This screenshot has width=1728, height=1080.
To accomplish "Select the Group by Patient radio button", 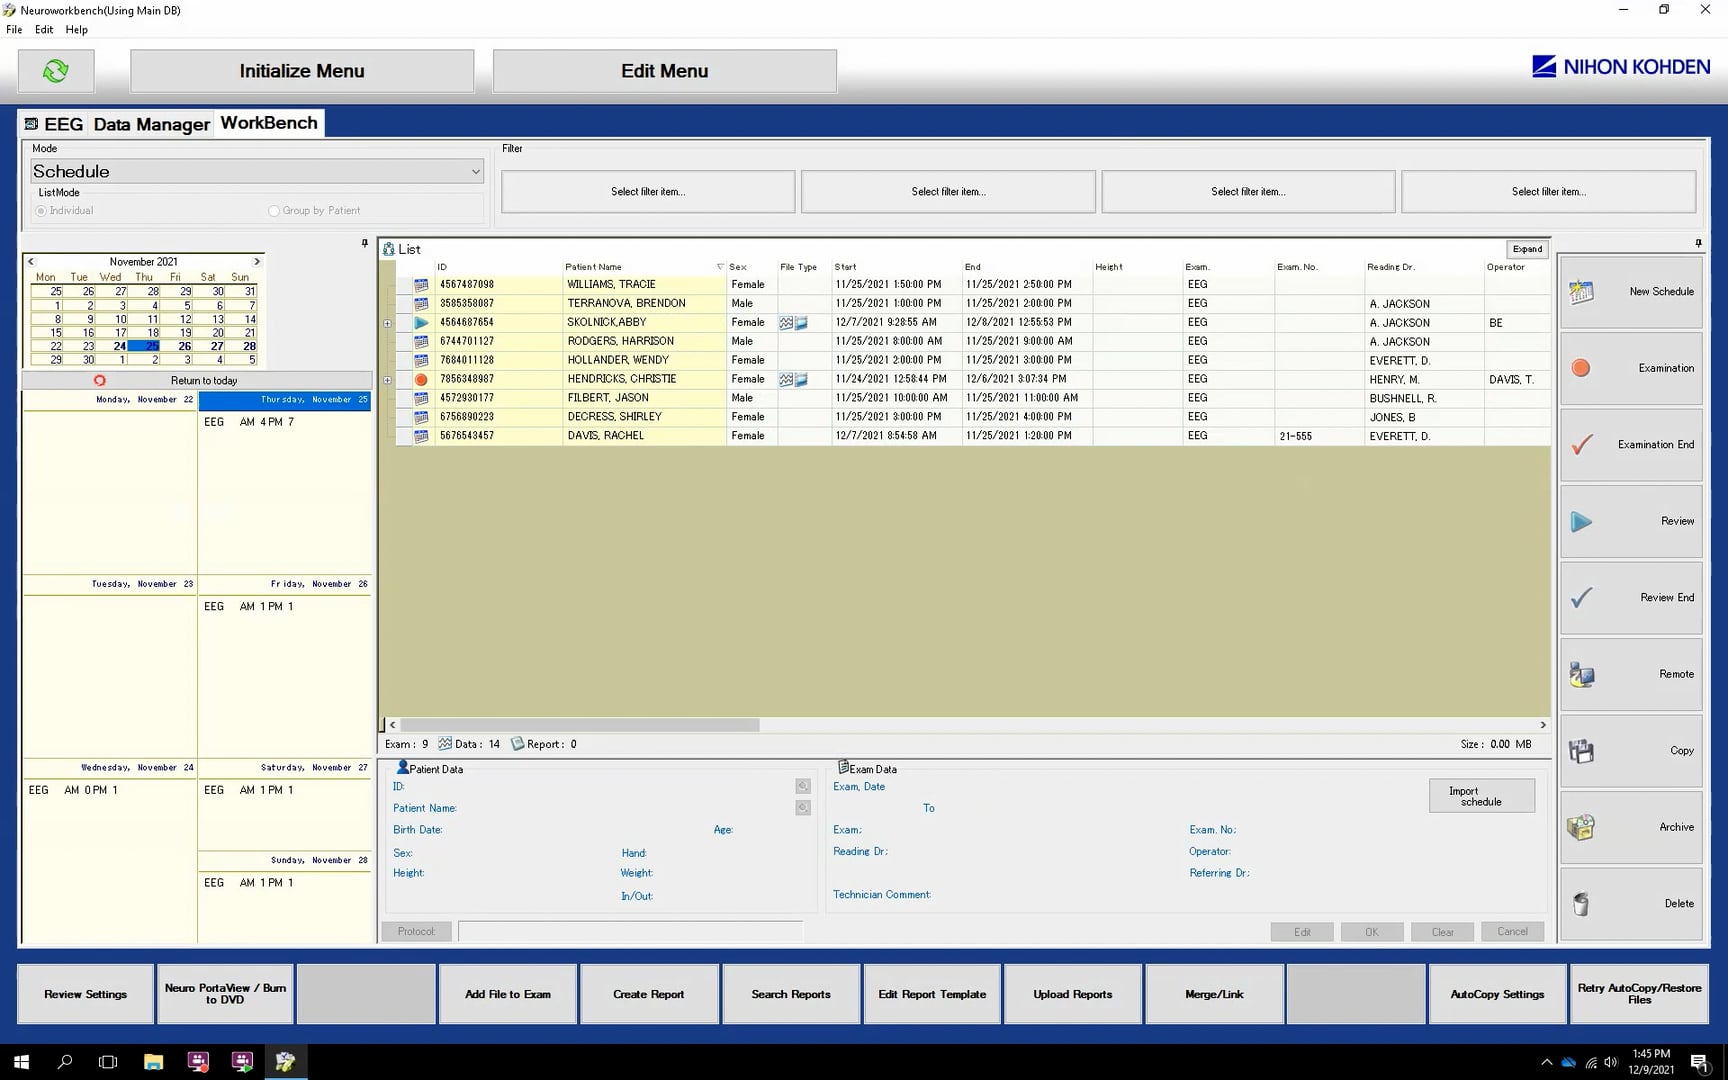I will pos(274,211).
